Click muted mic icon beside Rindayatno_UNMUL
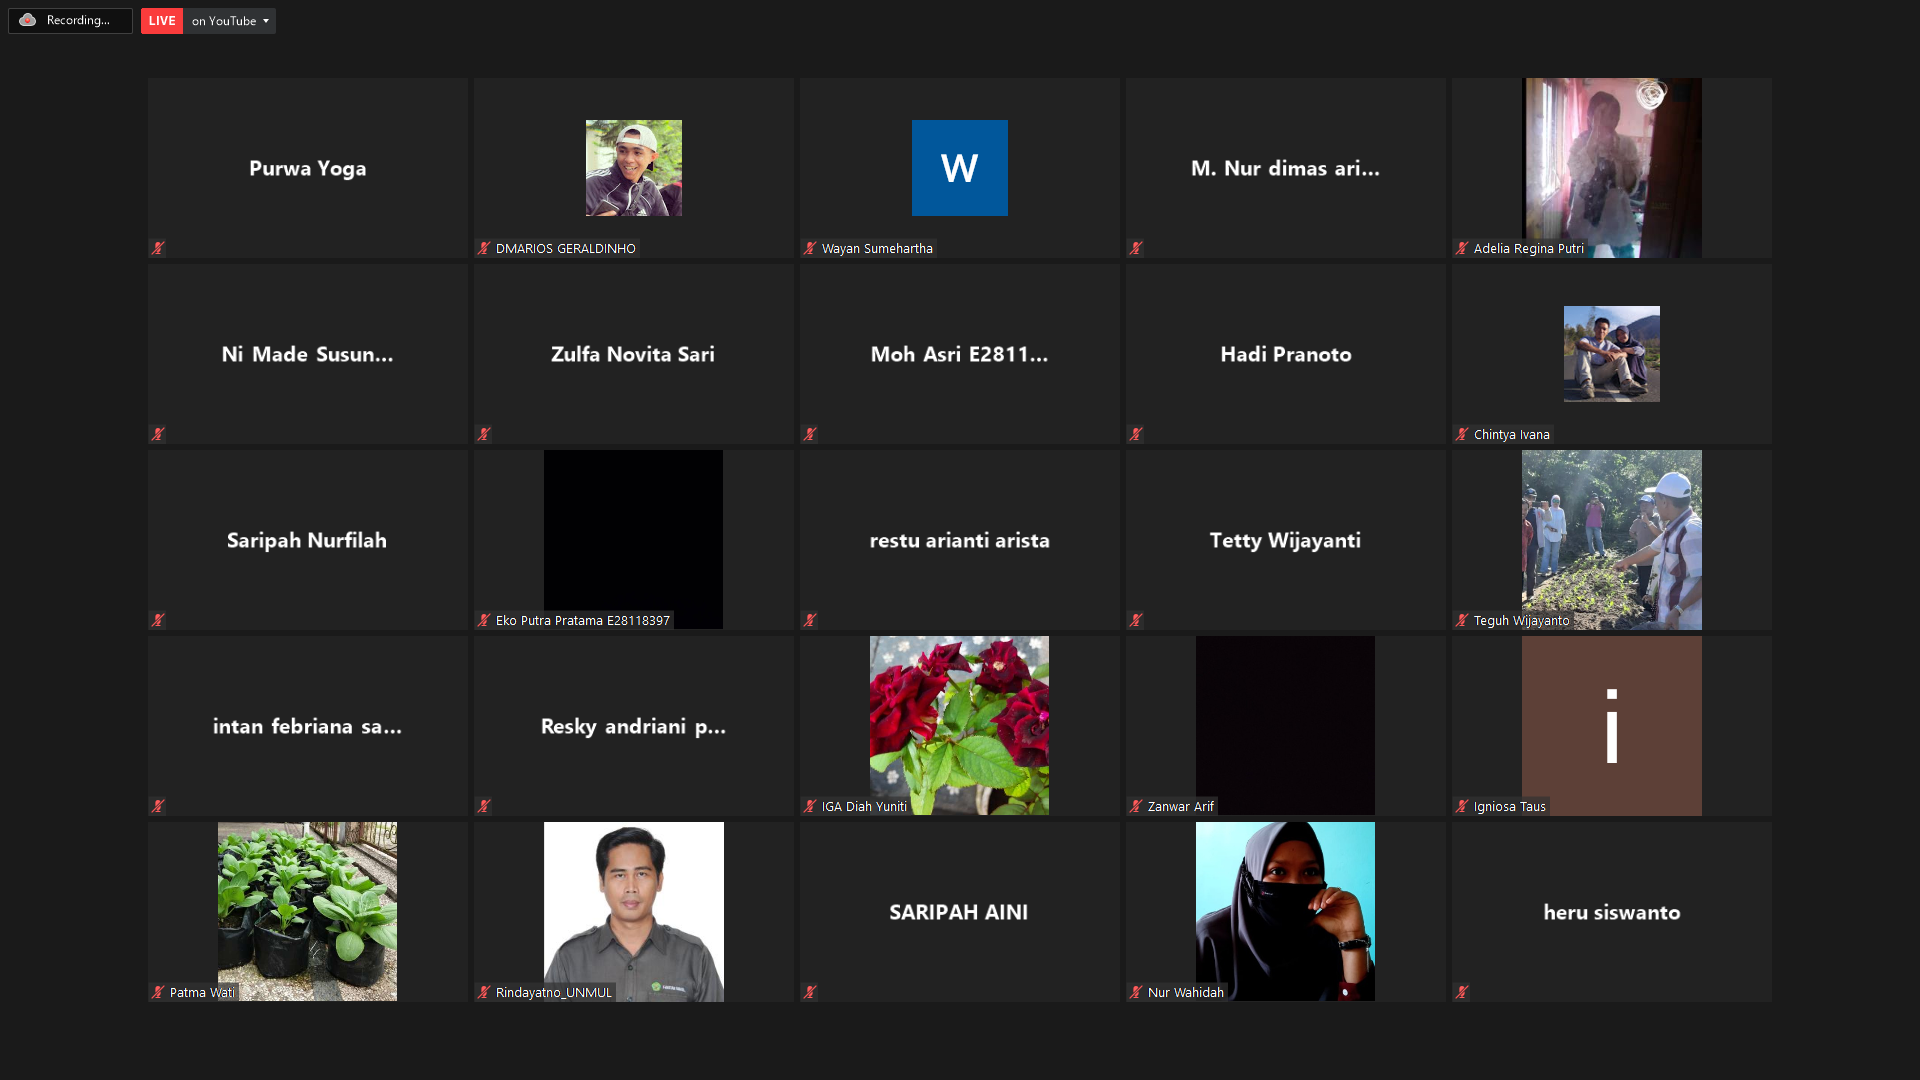Image resolution: width=1920 pixels, height=1080 pixels. [x=484, y=992]
